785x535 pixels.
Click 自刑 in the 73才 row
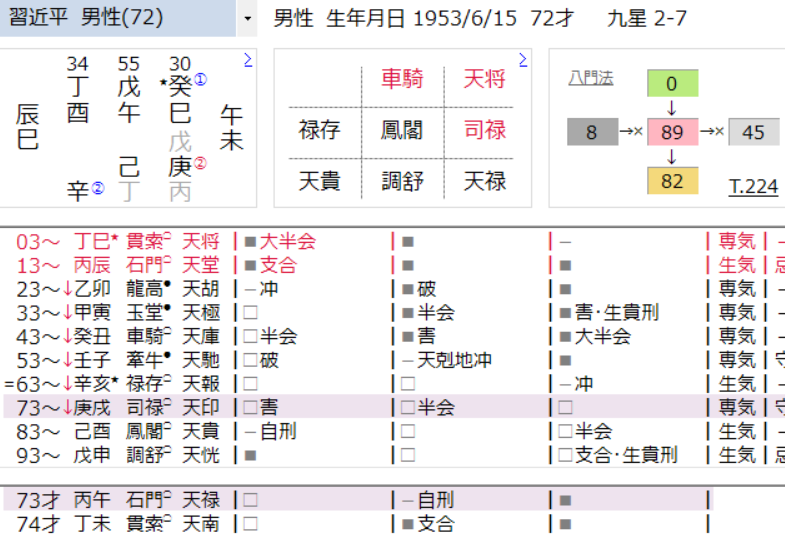tap(436, 499)
